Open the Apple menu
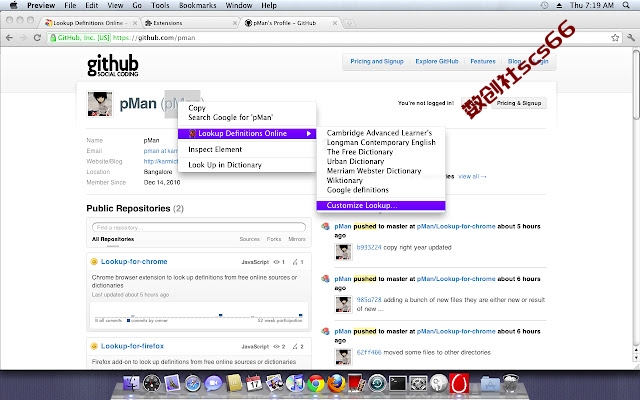The image size is (640, 400). (13, 5)
